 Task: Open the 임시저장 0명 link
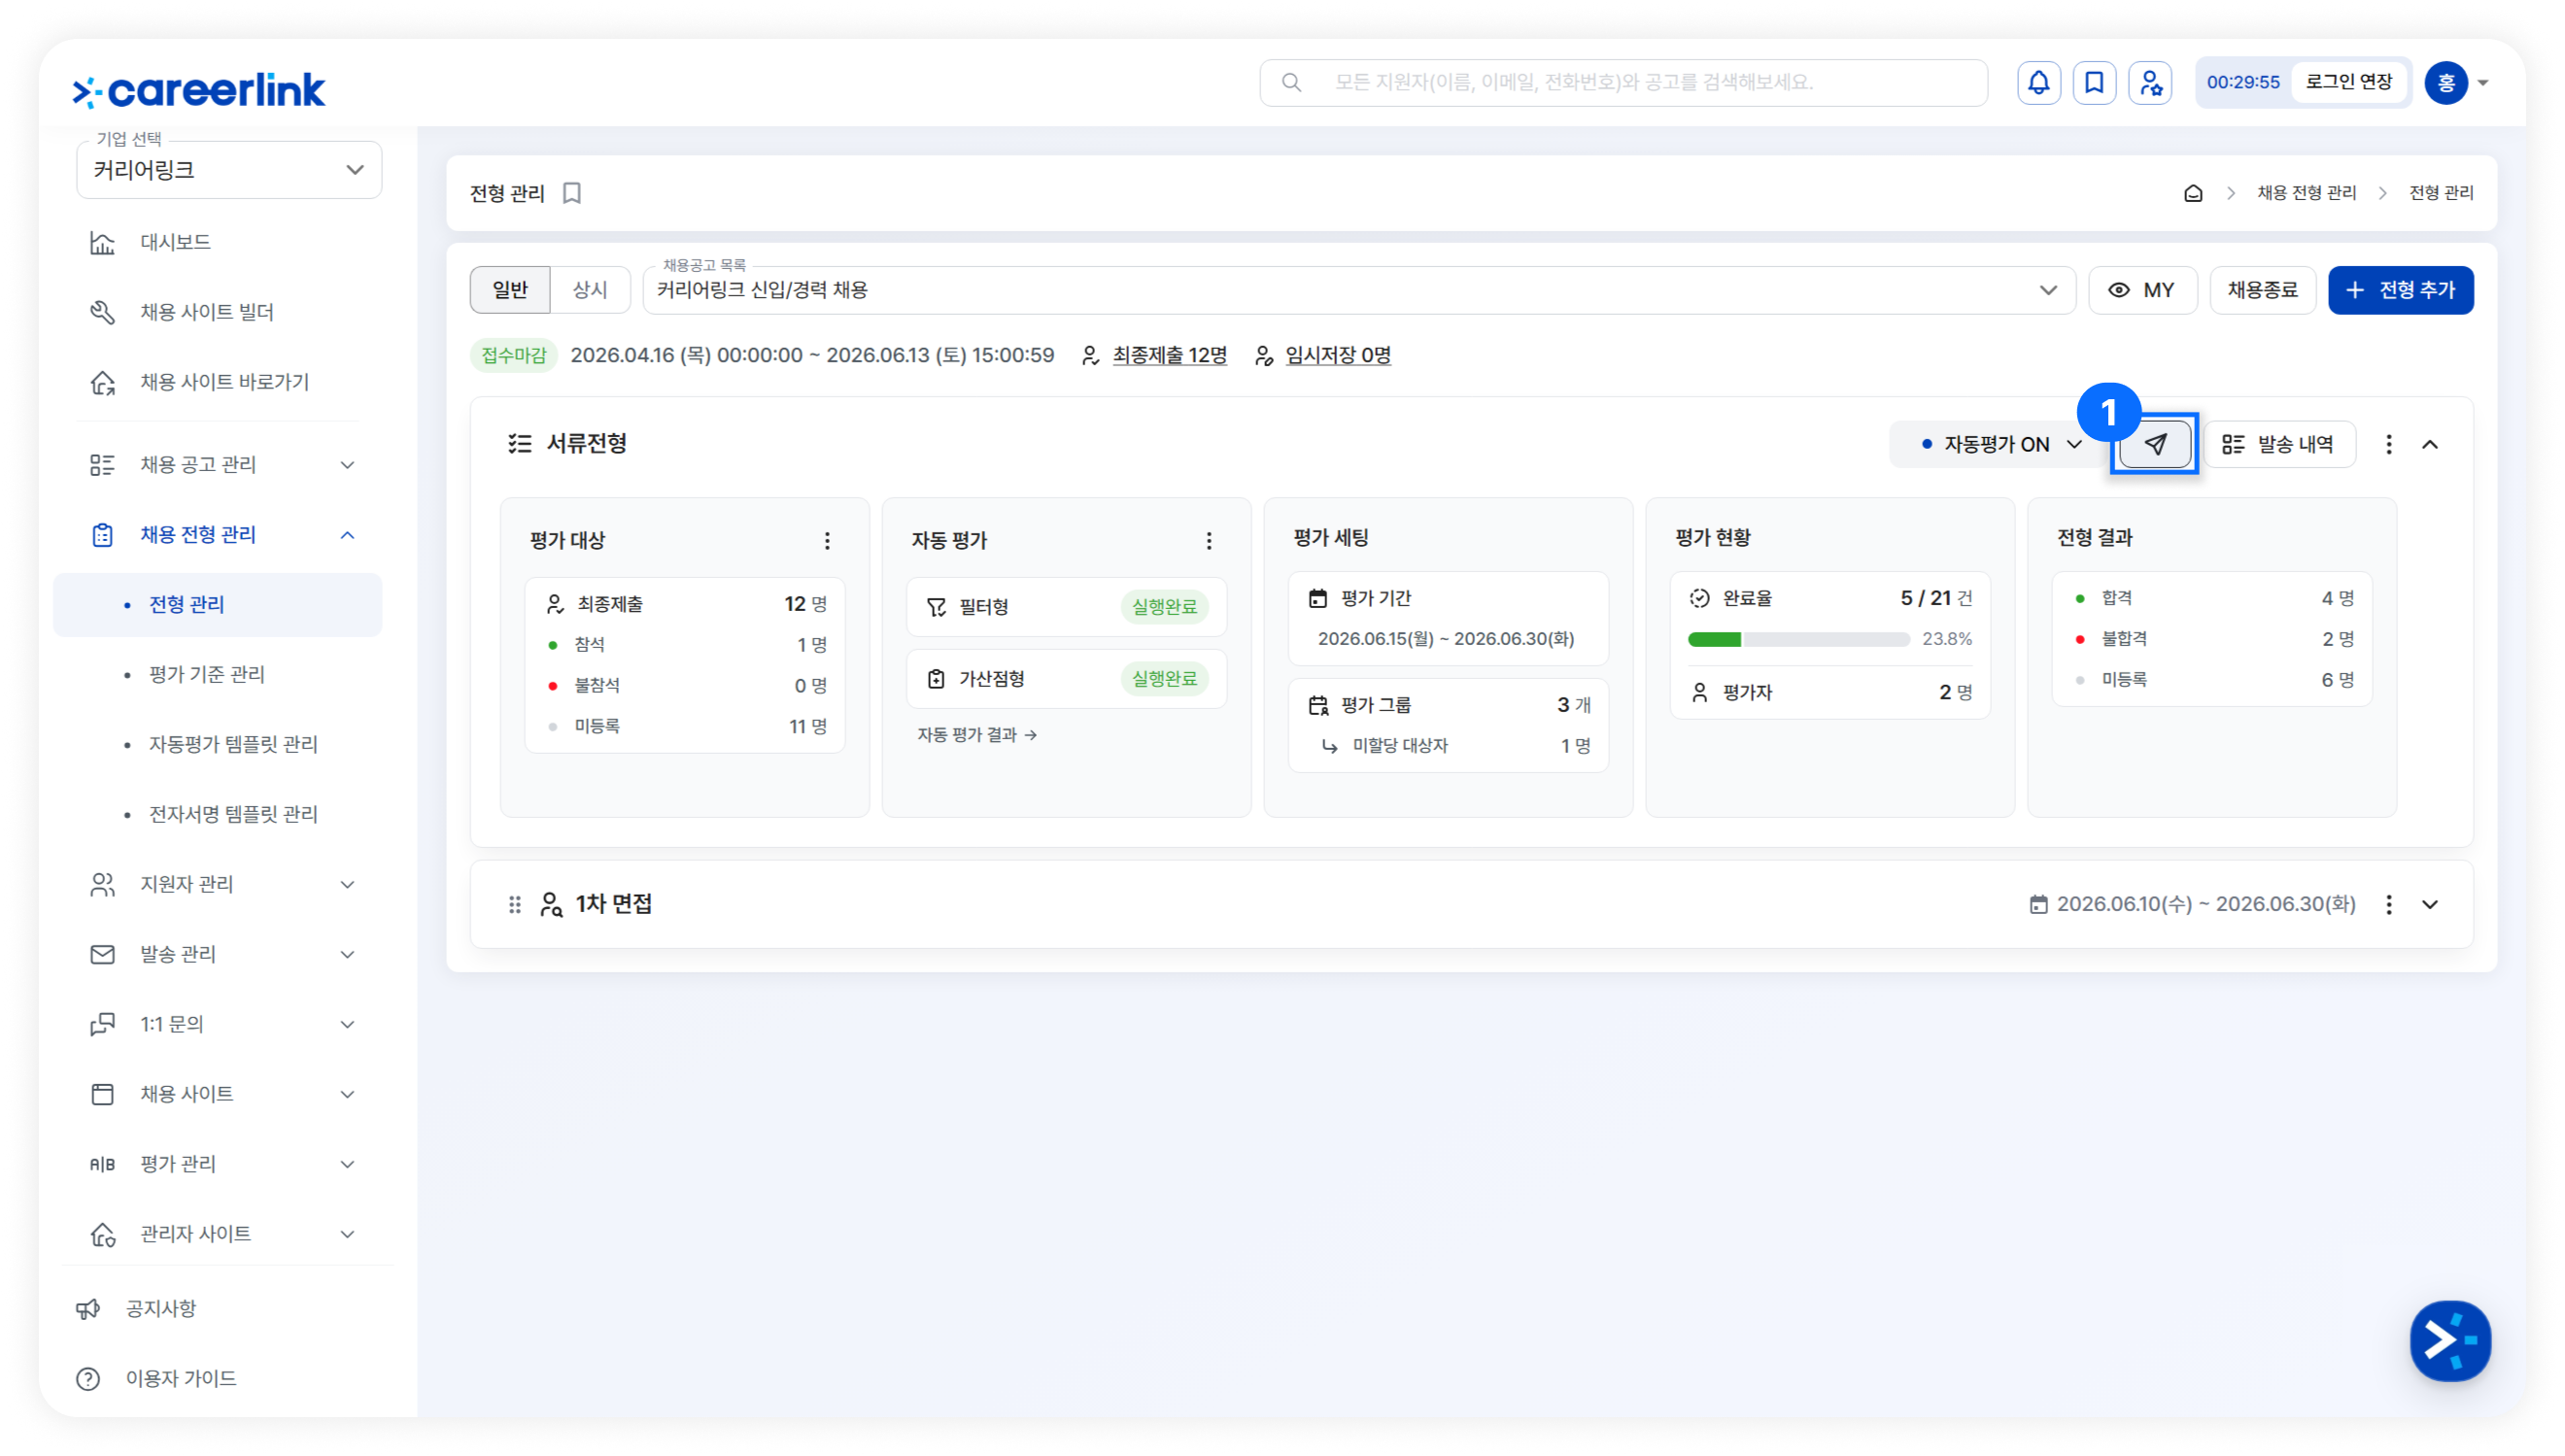[x=1337, y=356]
